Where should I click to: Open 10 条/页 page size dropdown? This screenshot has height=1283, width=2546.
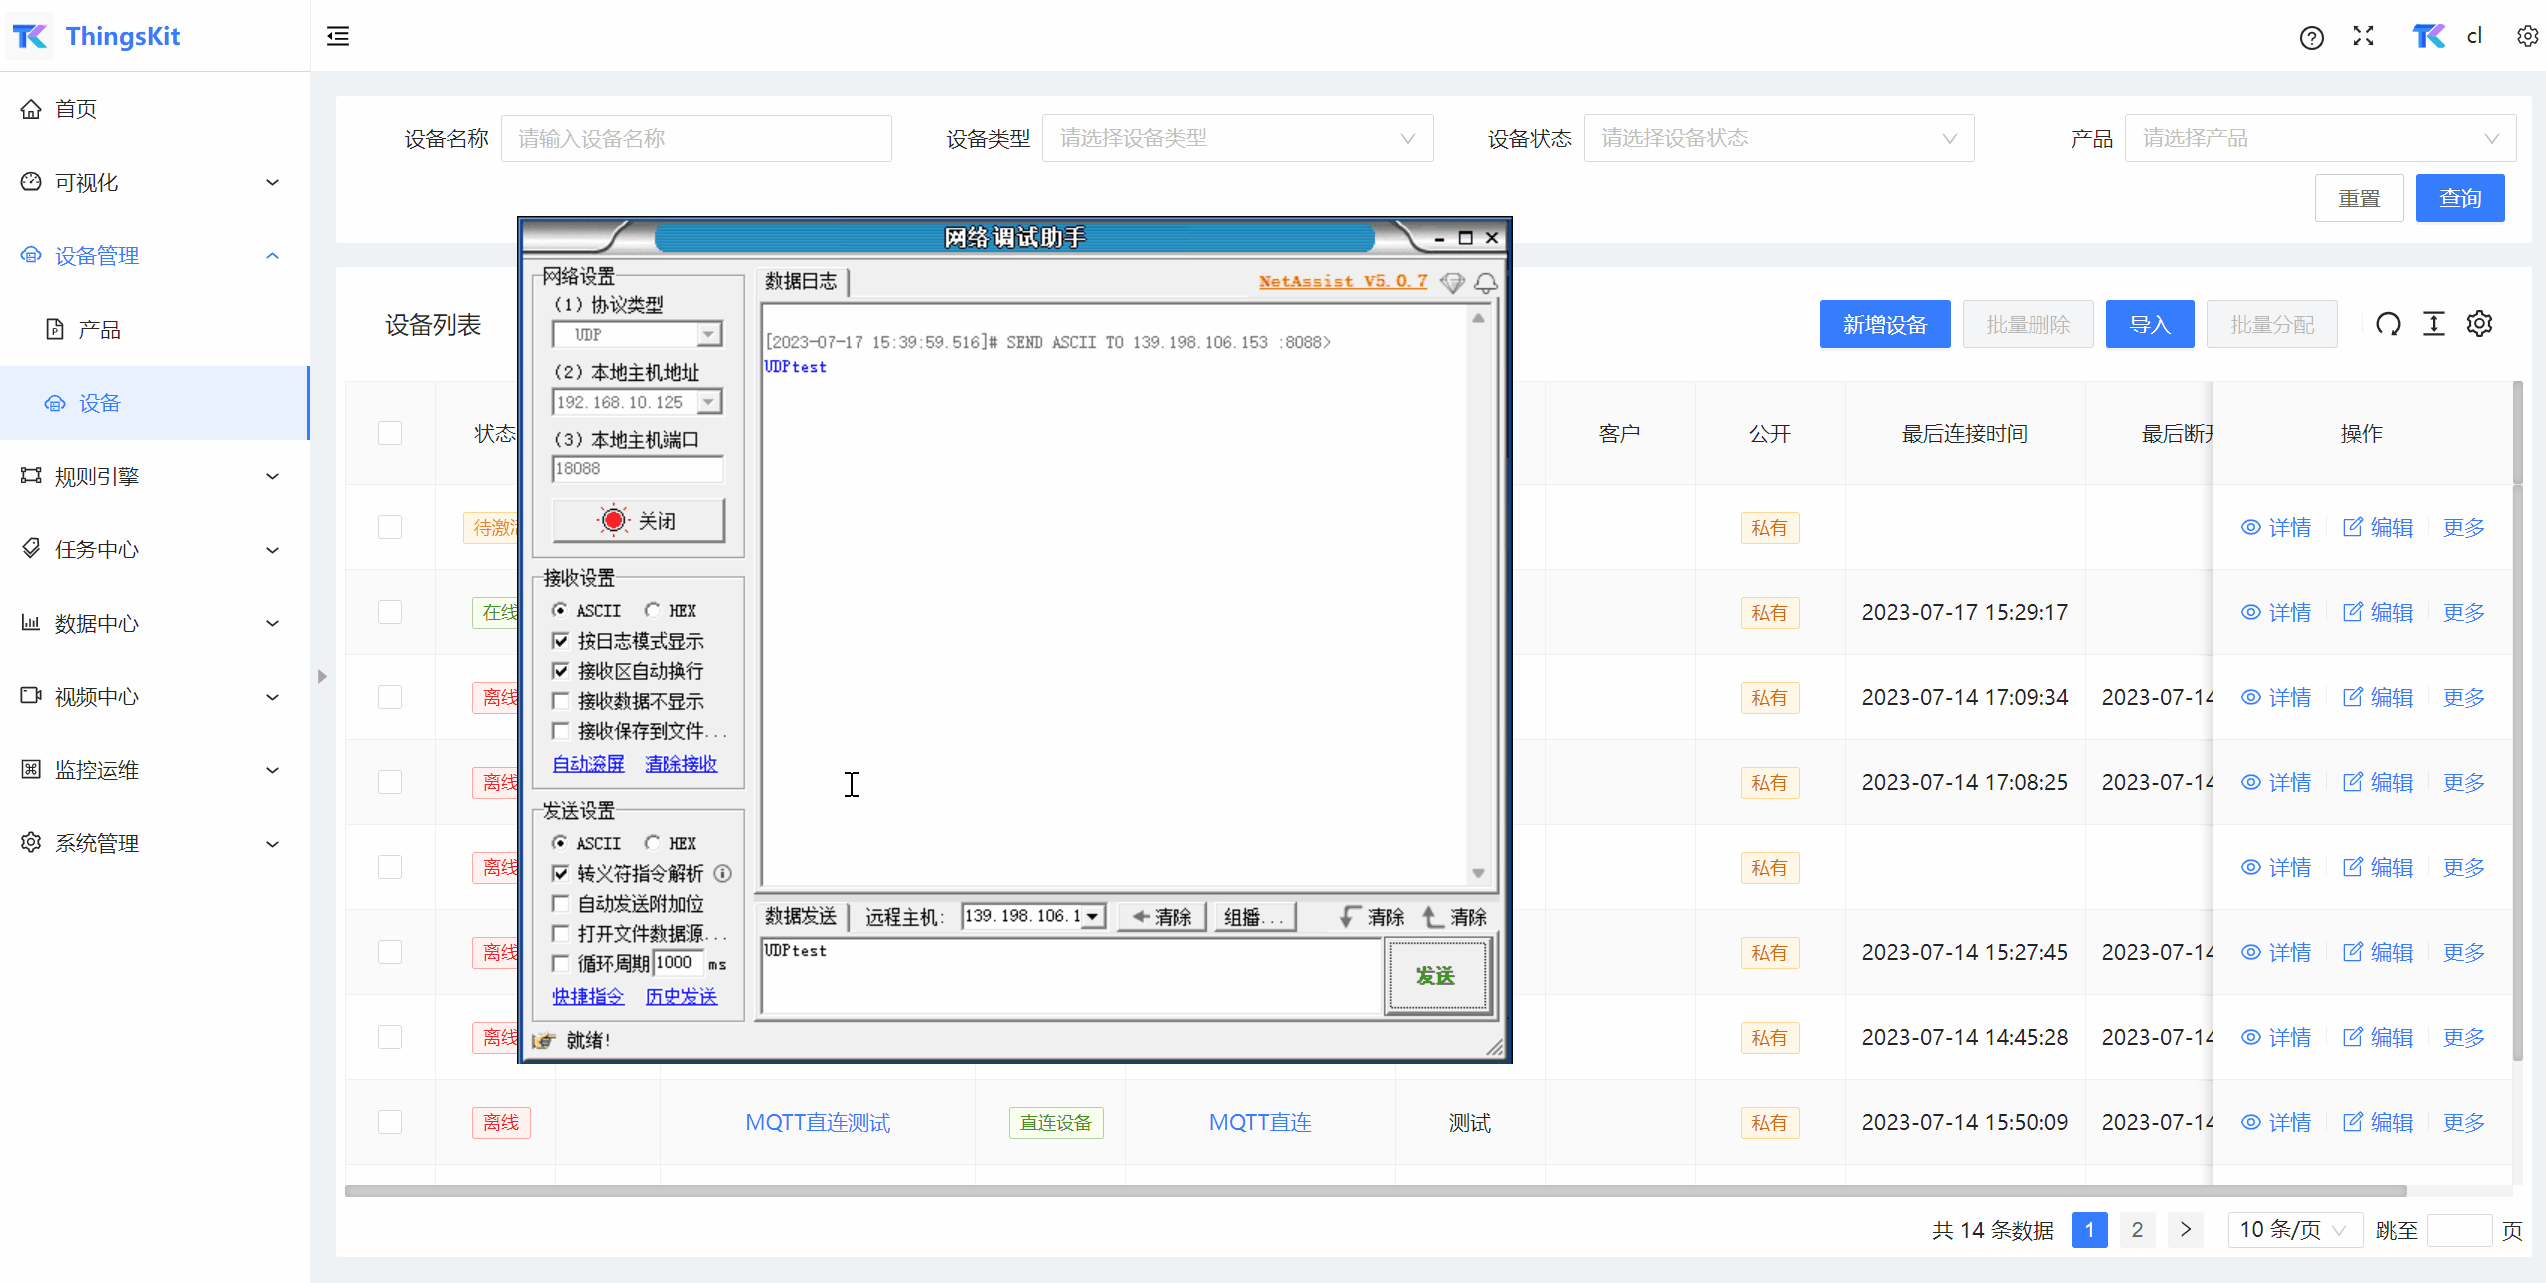[2294, 1230]
